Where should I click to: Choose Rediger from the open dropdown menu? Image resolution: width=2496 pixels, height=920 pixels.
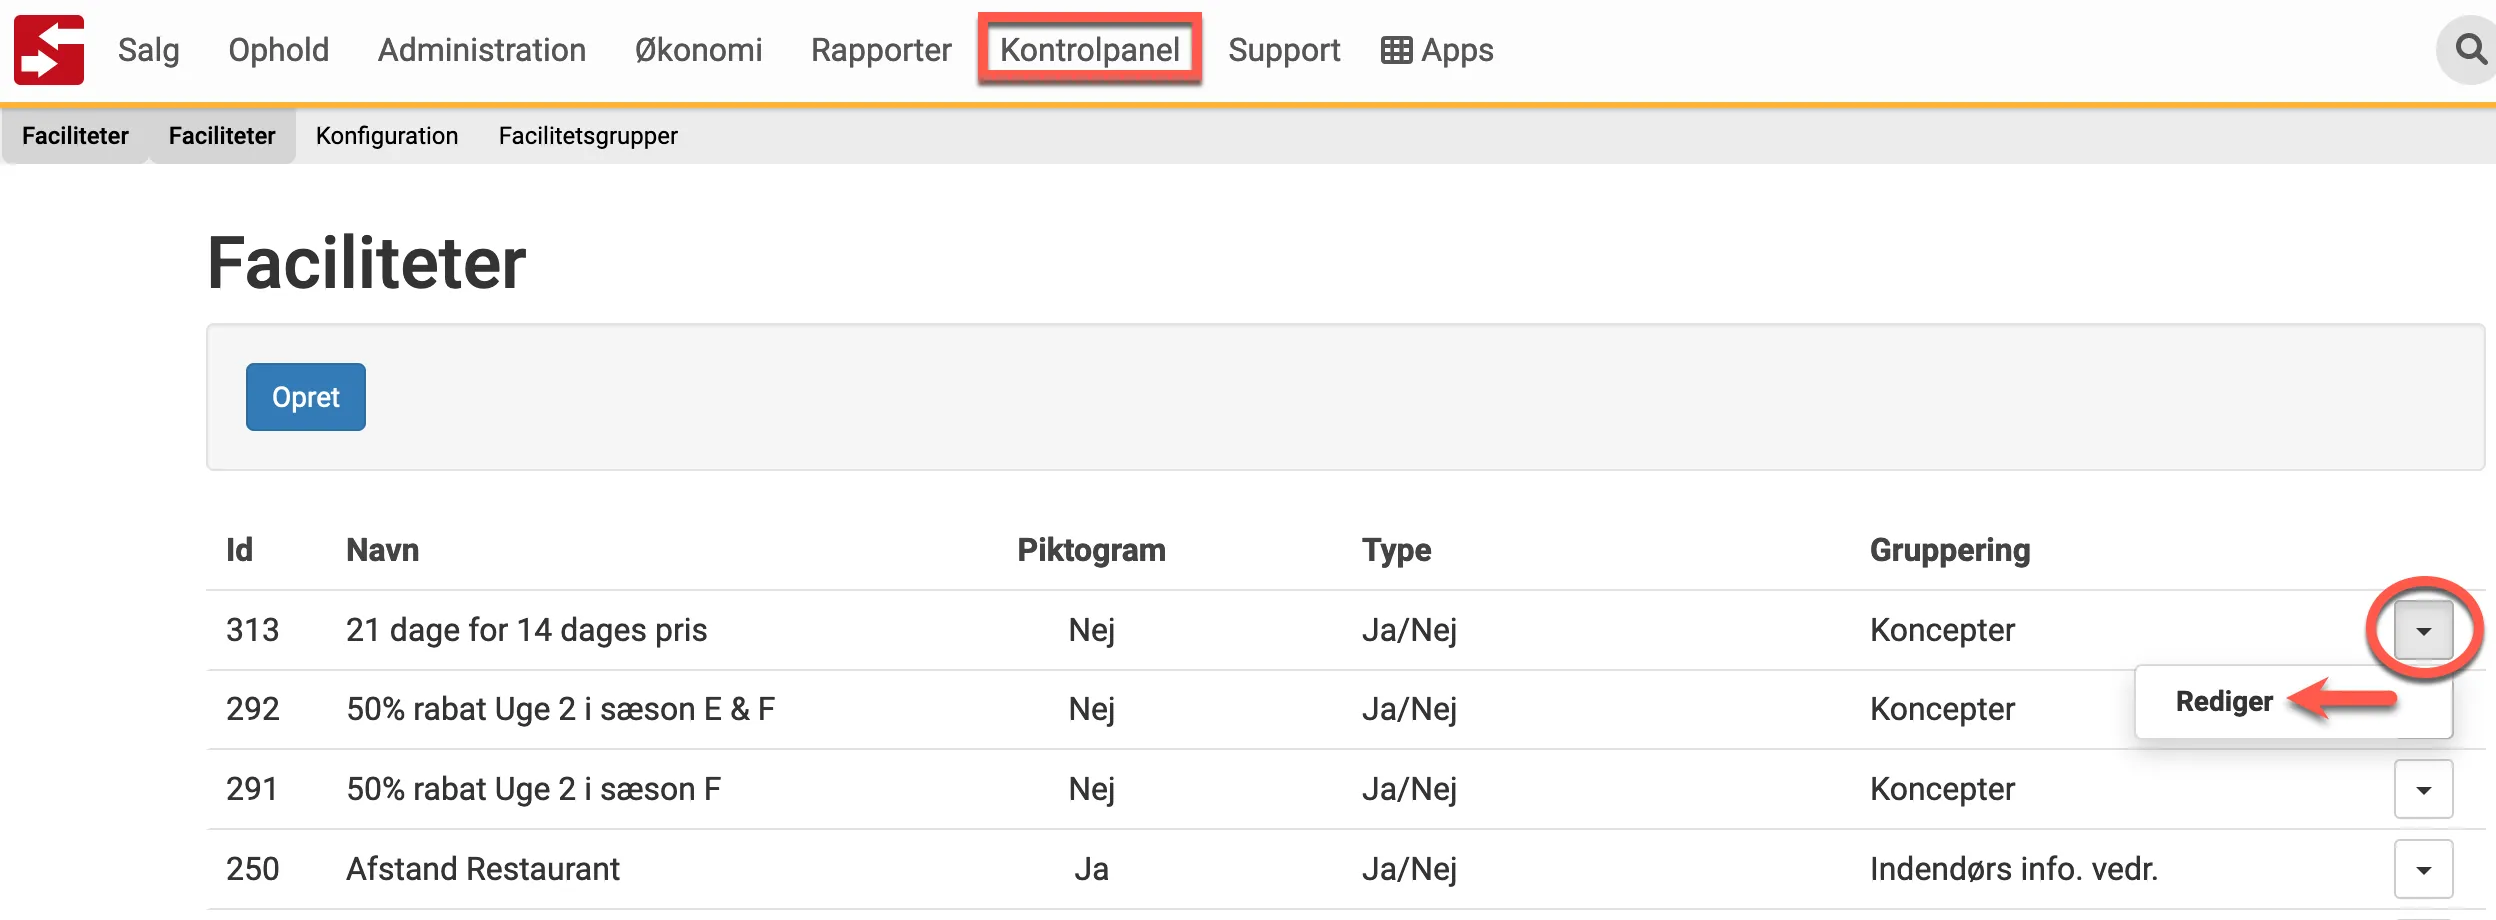(x=2224, y=702)
